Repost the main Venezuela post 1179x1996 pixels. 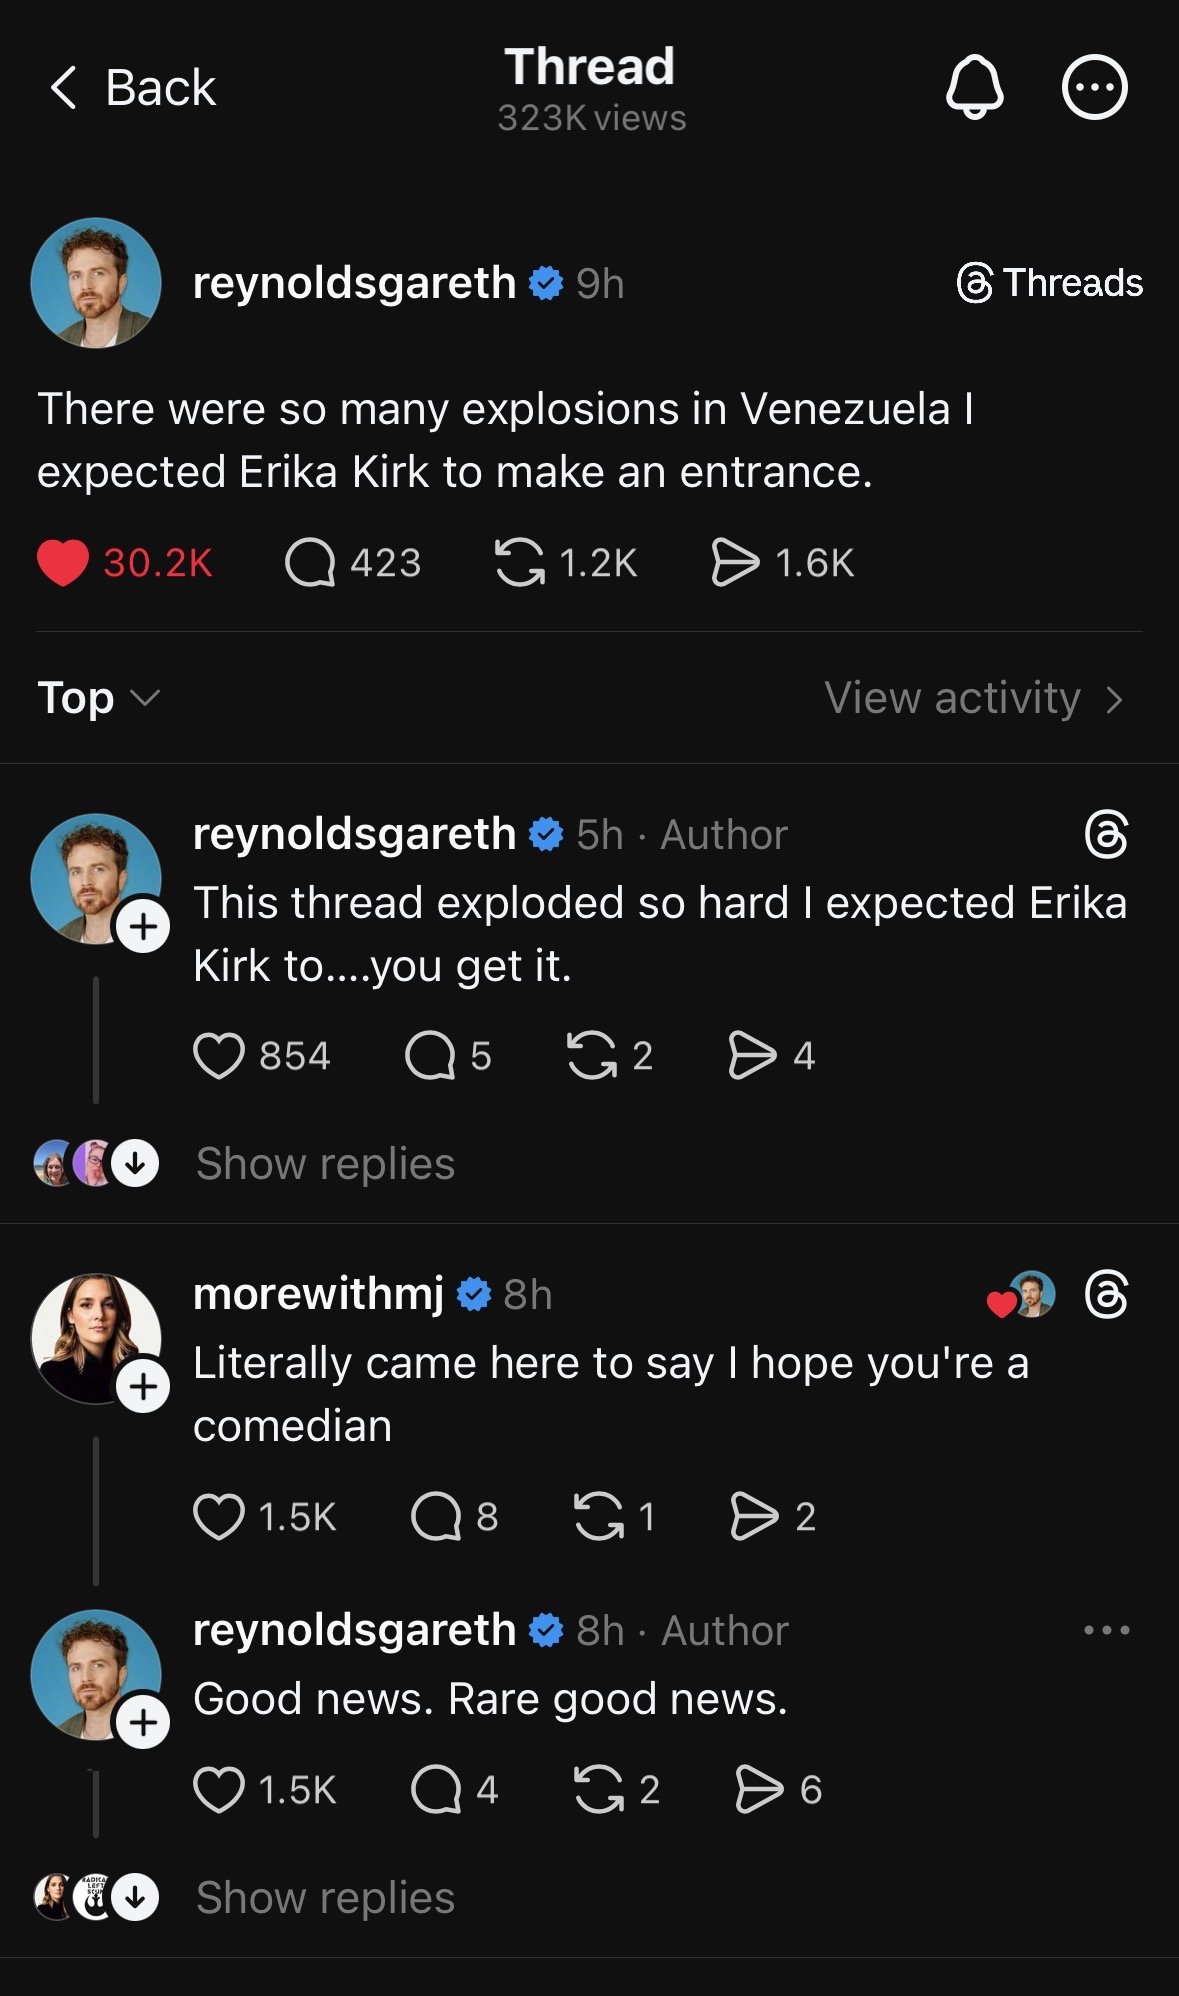[520, 563]
